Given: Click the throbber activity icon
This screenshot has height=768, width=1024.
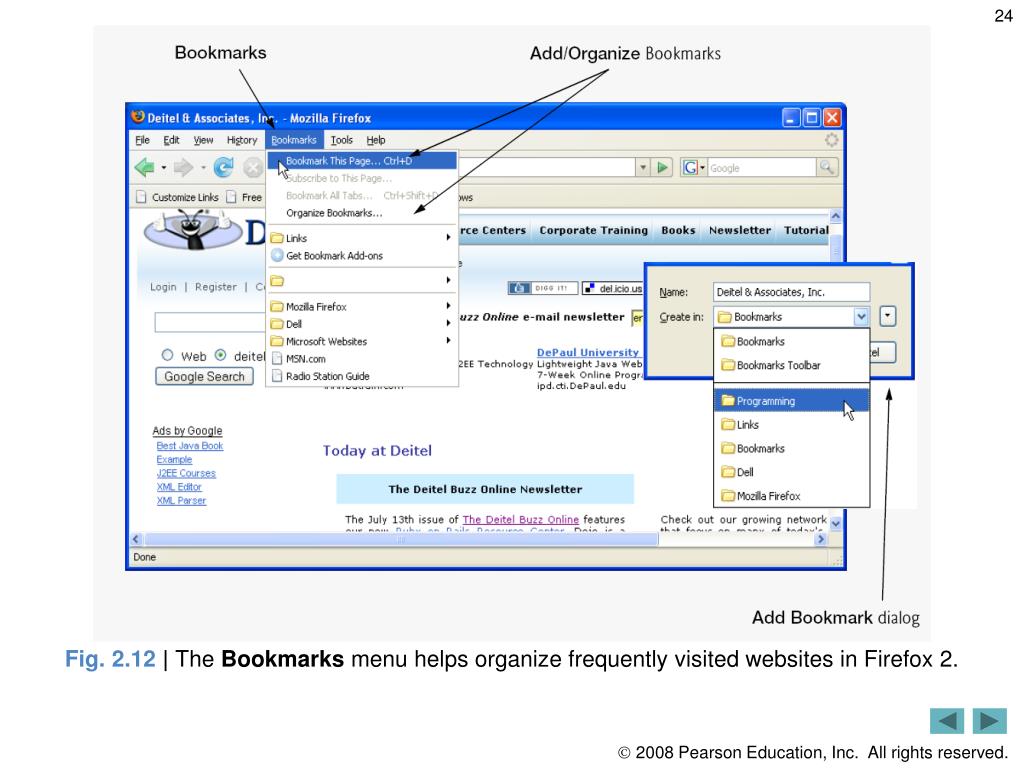Looking at the screenshot, I should click(831, 140).
